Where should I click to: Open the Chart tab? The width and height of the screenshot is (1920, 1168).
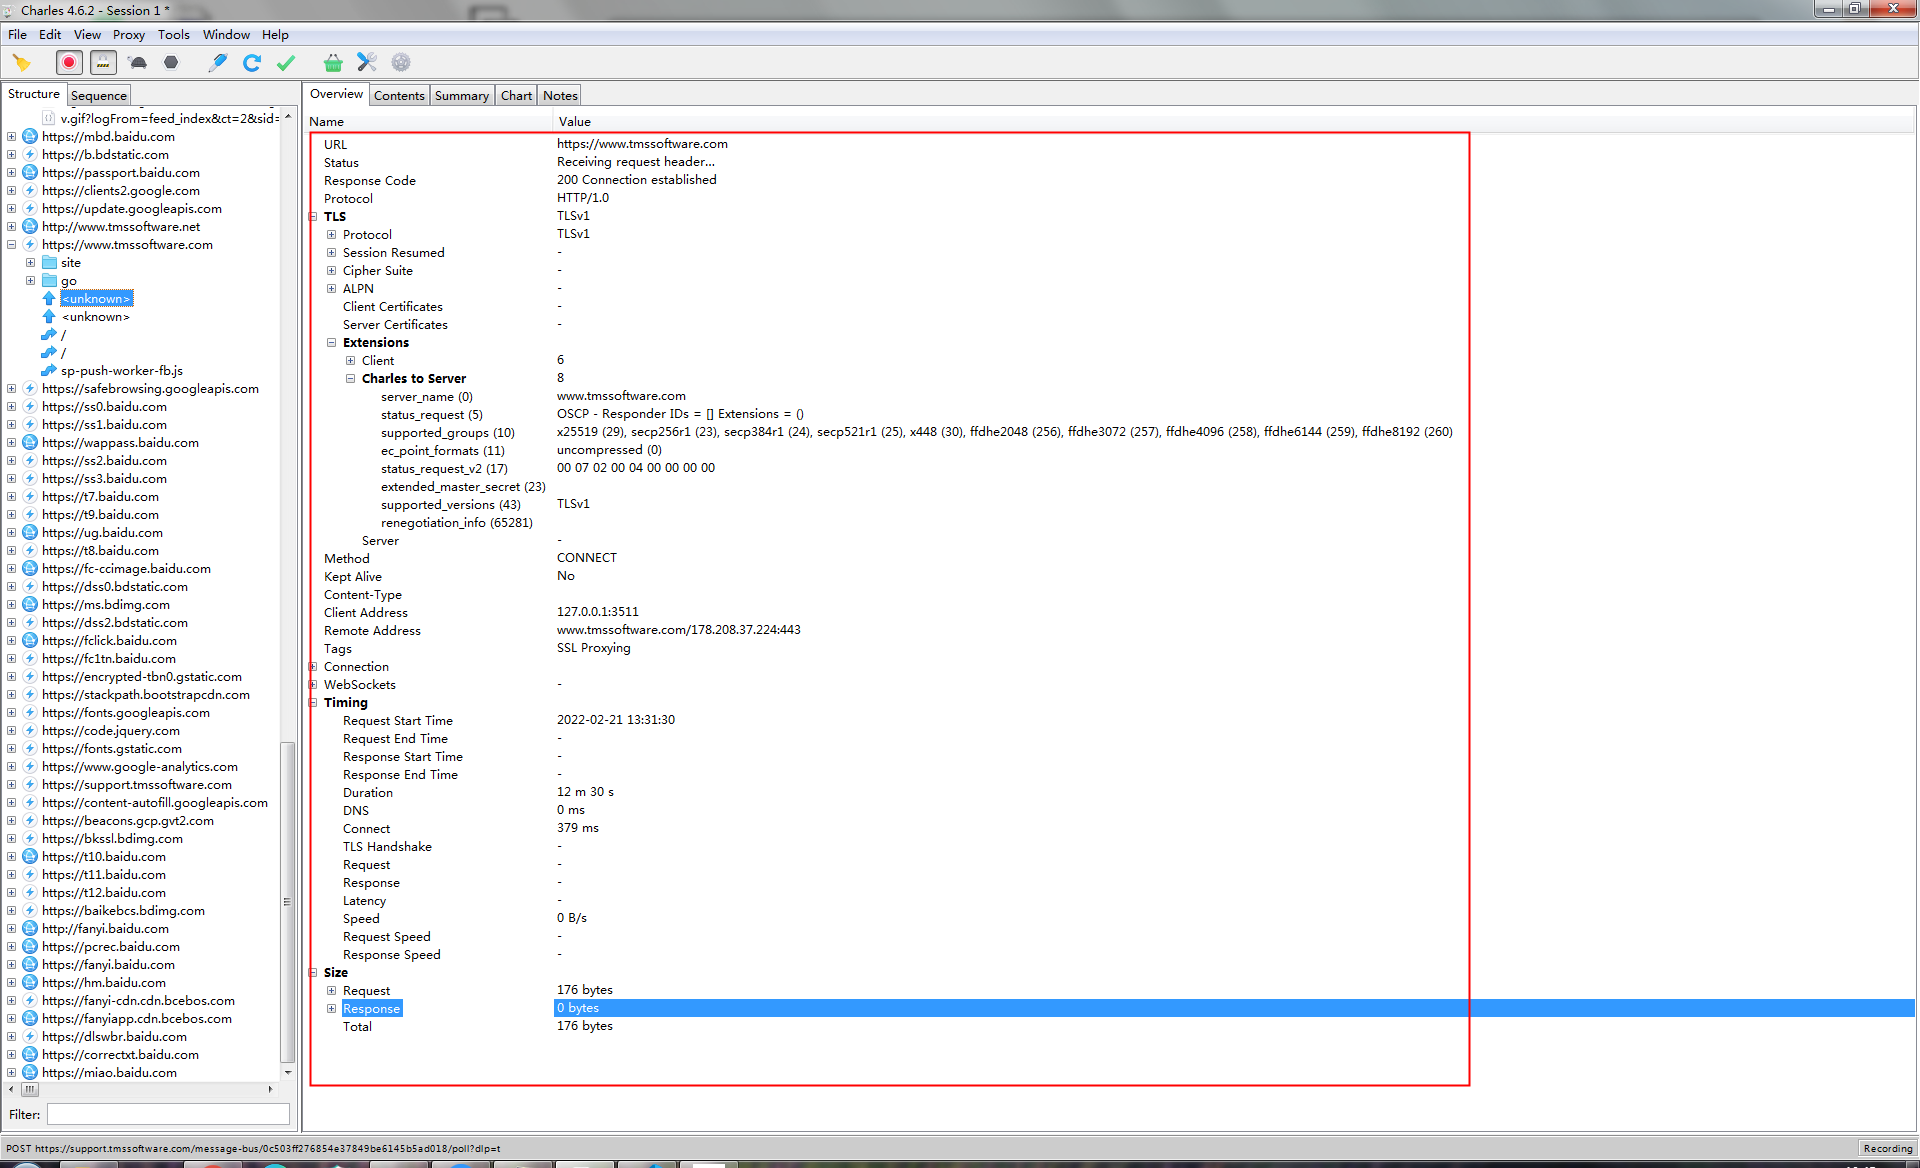(516, 96)
